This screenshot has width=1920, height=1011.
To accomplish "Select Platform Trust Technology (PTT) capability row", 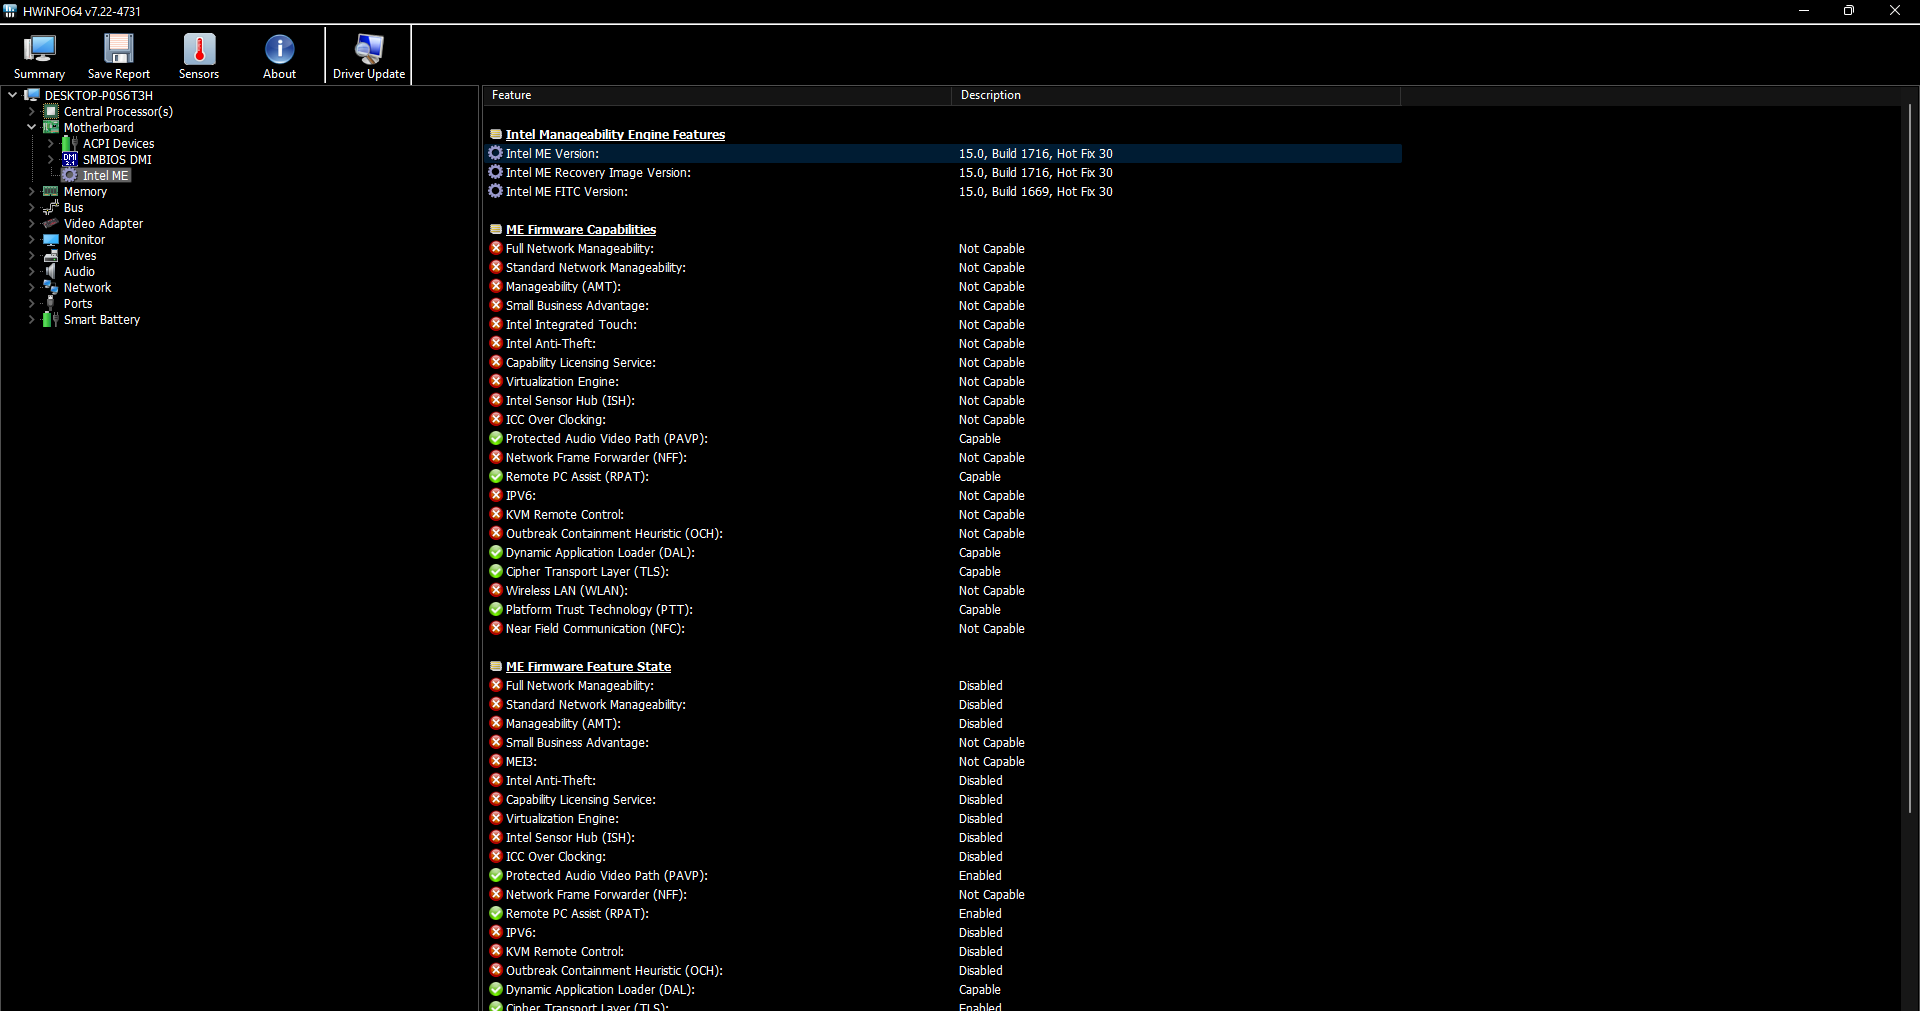I will tap(944, 609).
